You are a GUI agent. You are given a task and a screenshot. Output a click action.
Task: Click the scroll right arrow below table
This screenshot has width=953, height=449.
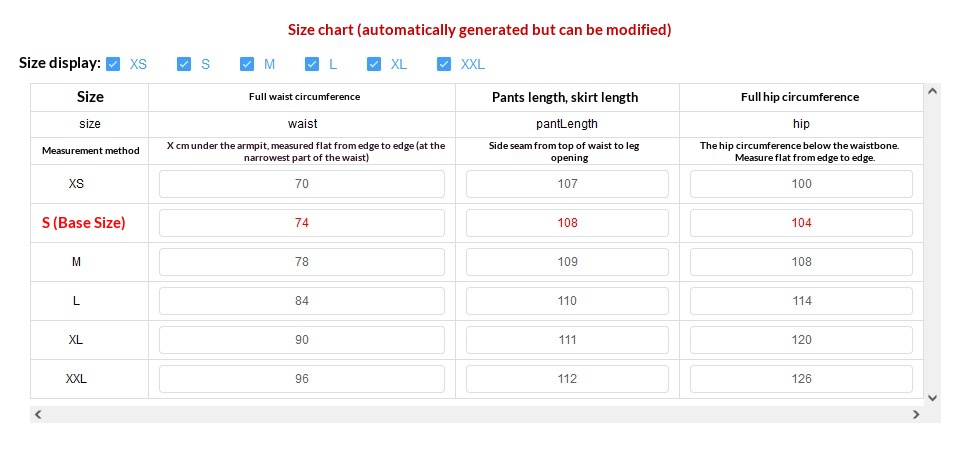[x=915, y=414]
